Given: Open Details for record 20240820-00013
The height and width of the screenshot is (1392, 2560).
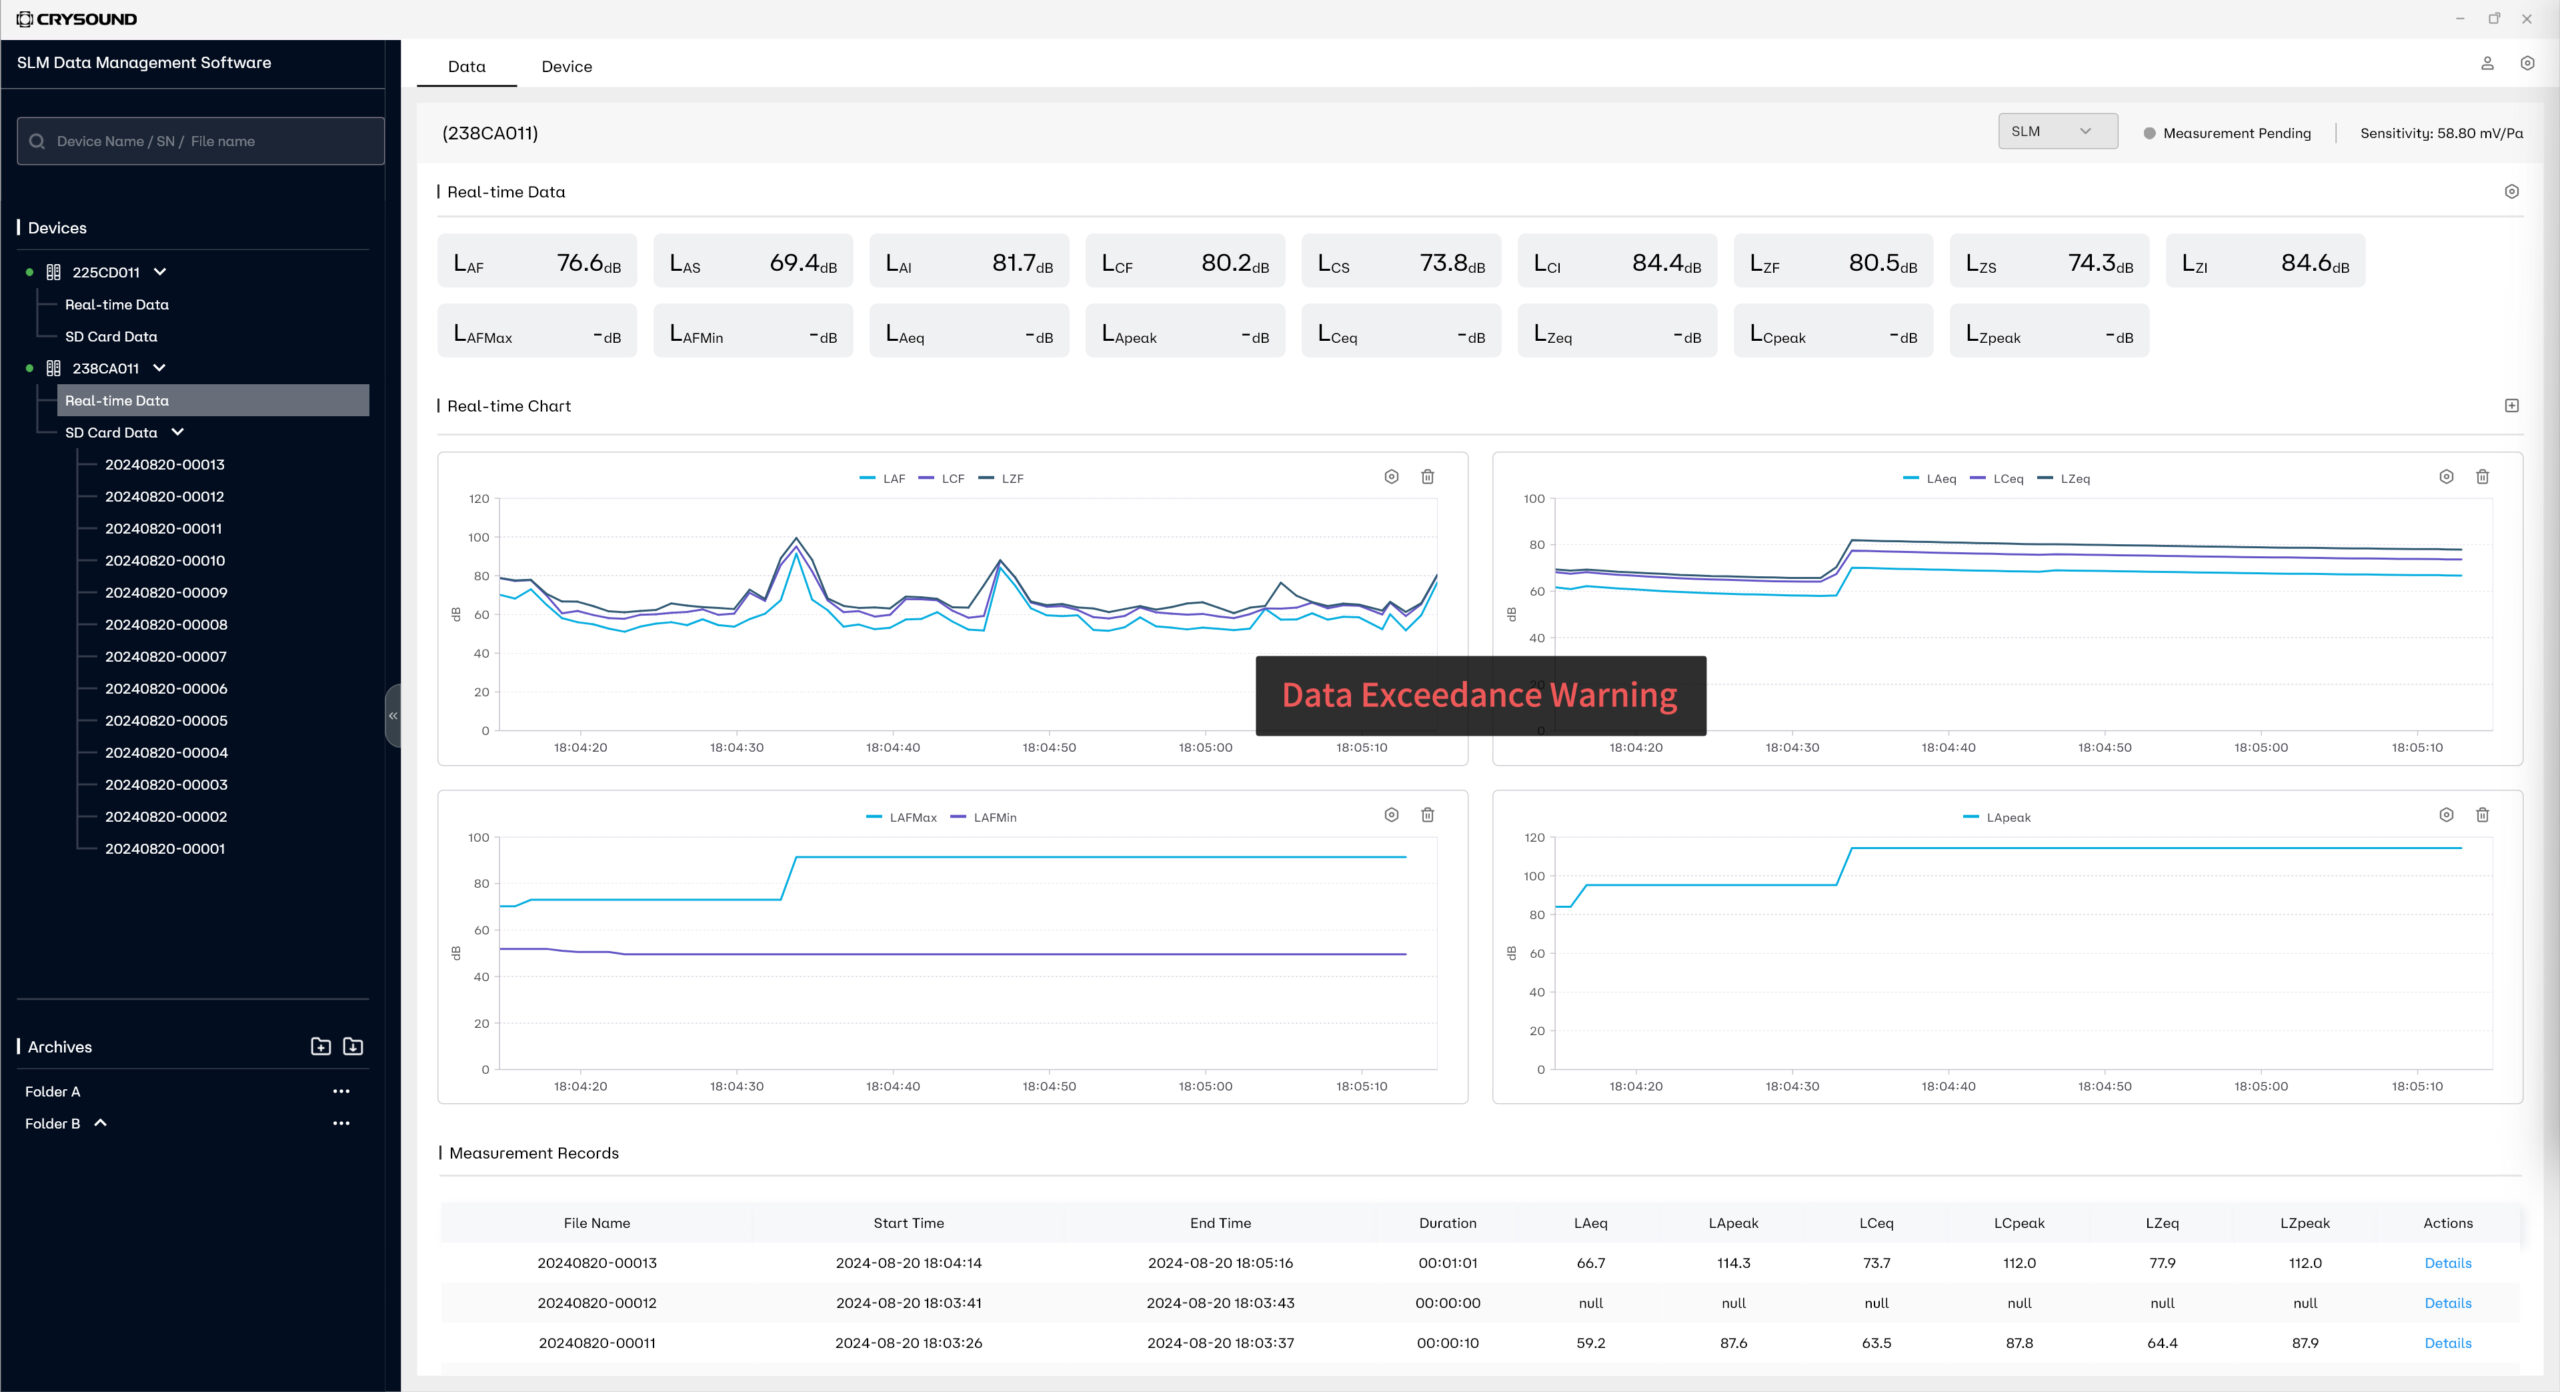Looking at the screenshot, I should 2447,1263.
